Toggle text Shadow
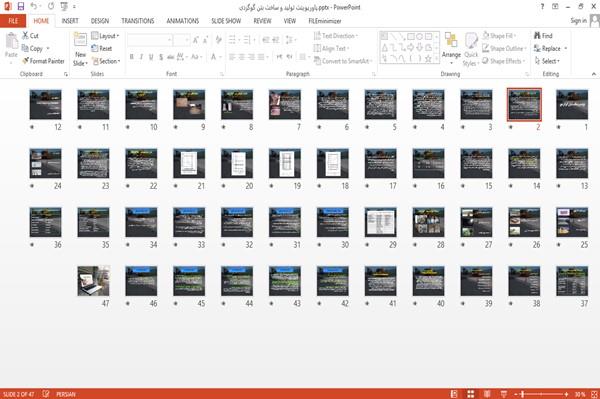Image resolution: width=600 pixels, height=399 pixels. click(x=161, y=57)
